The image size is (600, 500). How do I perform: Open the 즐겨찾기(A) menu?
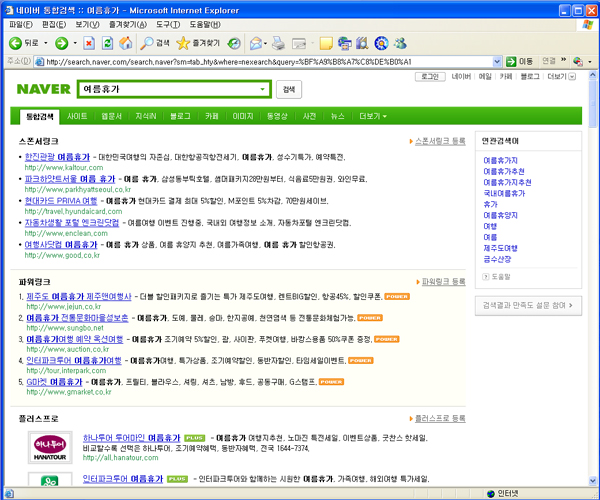[x=128, y=24]
